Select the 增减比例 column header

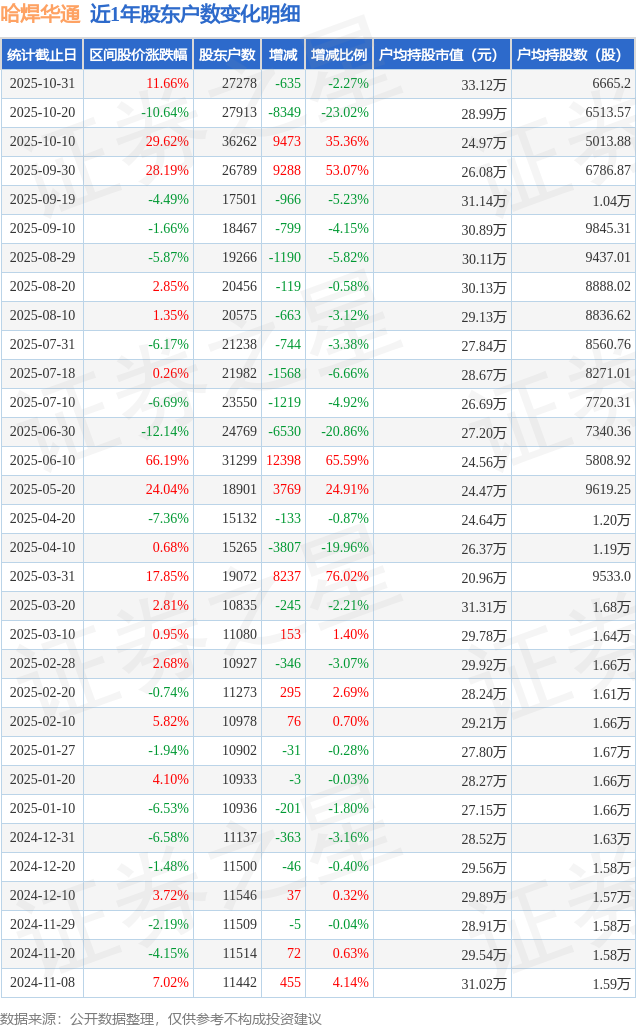tap(338, 54)
